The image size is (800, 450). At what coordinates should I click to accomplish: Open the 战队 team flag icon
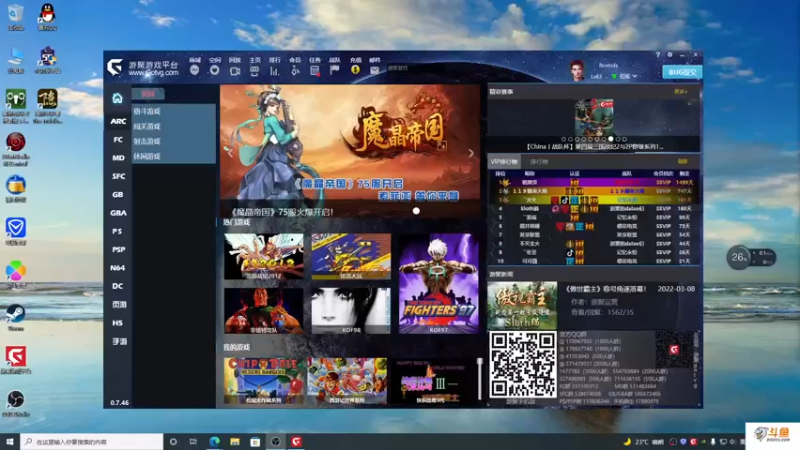pos(335,70)
